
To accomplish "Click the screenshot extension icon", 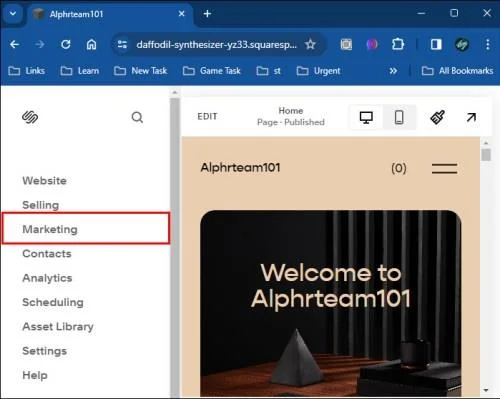I will click(346, 44).
